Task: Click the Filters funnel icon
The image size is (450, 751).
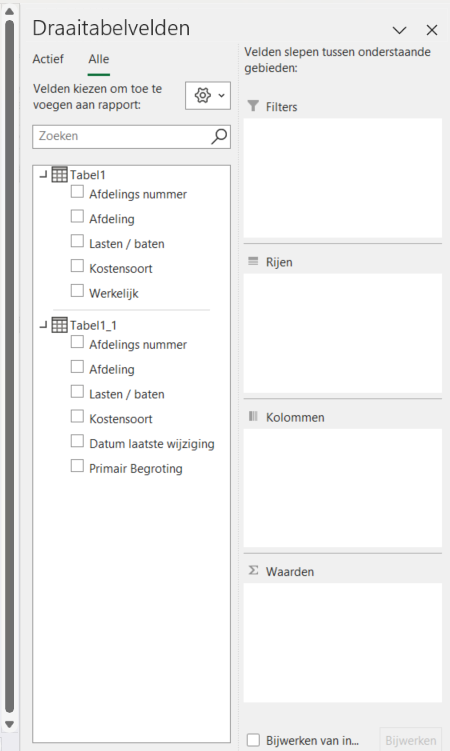Action: 253,106
